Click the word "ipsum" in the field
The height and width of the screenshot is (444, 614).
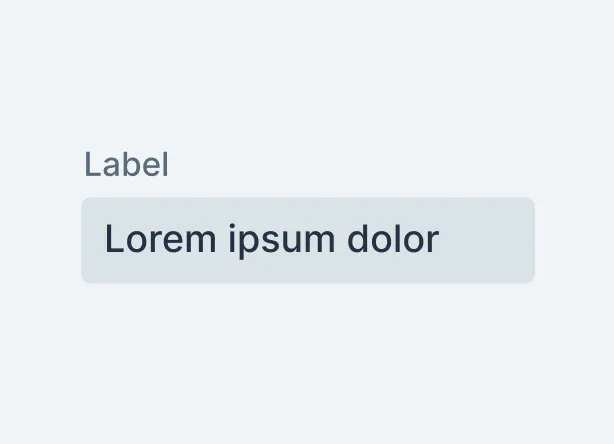click(x=280, y=241)
